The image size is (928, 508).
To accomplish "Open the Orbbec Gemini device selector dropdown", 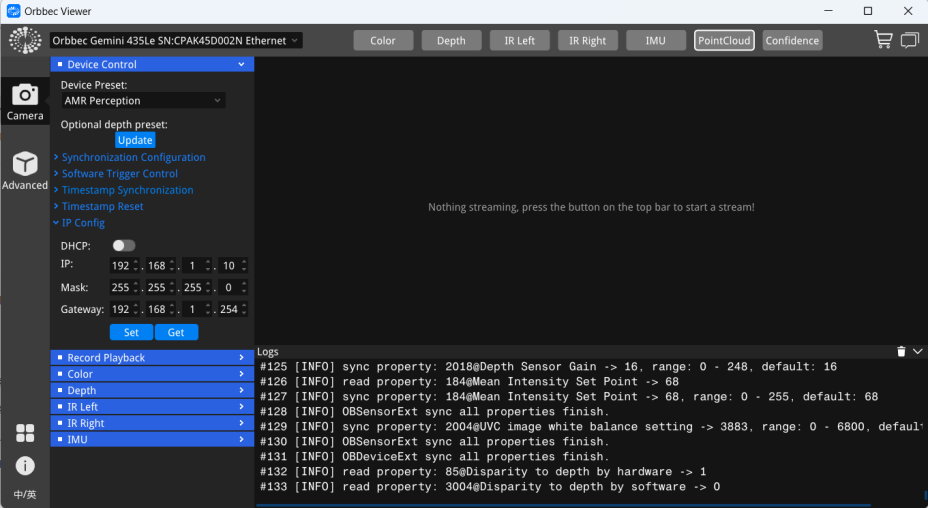I will (176, 40).
